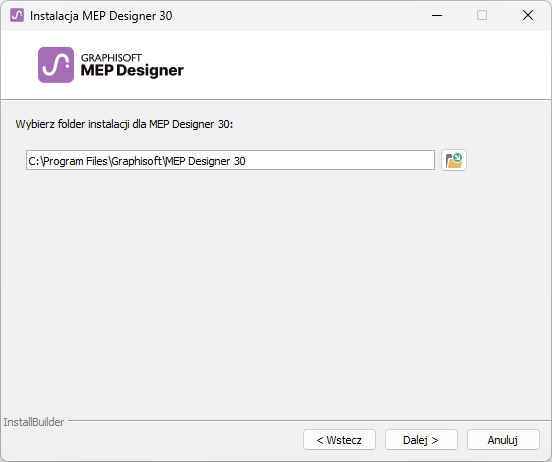Go back with the Wstecz button
The height and width of the screenshot is (462, 552).
tap(339, 439)
